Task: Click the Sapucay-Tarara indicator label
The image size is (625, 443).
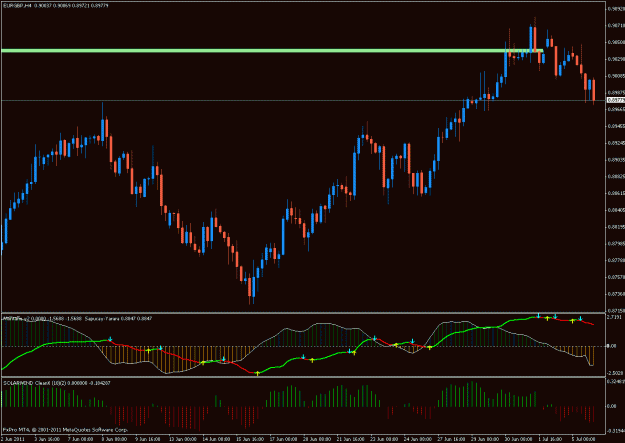Action: (x=118, y=319)
